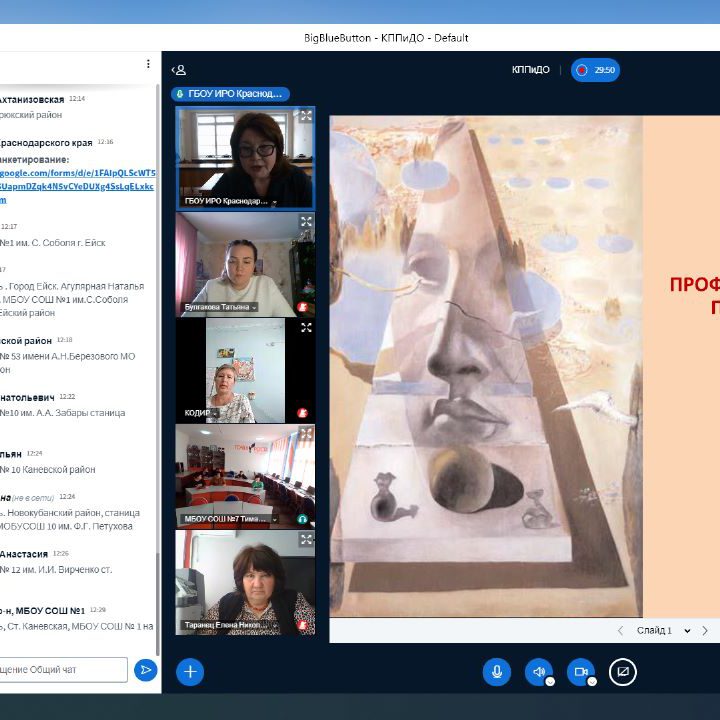
Task: Click the ГБОУ ИРО talking indicator pill
Action: click(231, 94)
